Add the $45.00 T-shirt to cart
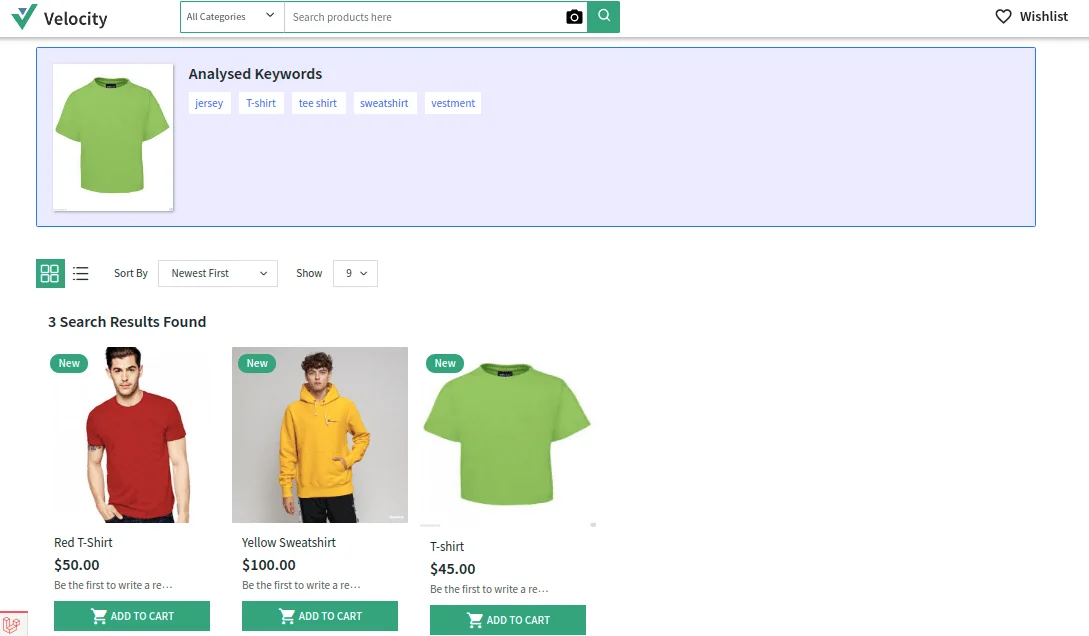Screen dimensions: 1089x636 508,620
